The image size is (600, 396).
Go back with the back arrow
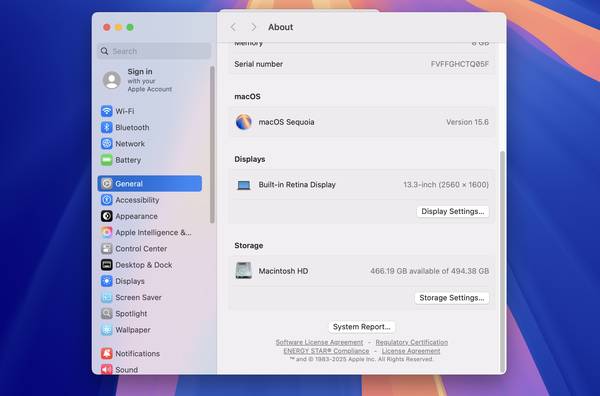pyautogui.click(x=233, y=27)
